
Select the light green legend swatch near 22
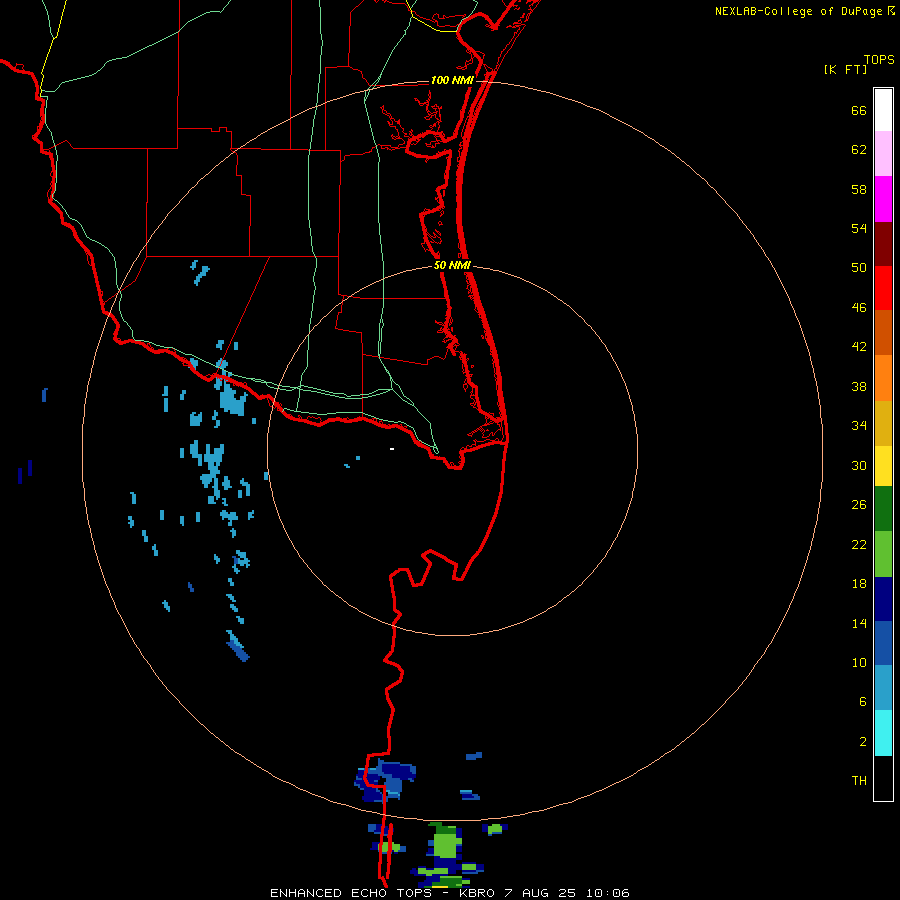click(883, 554)
